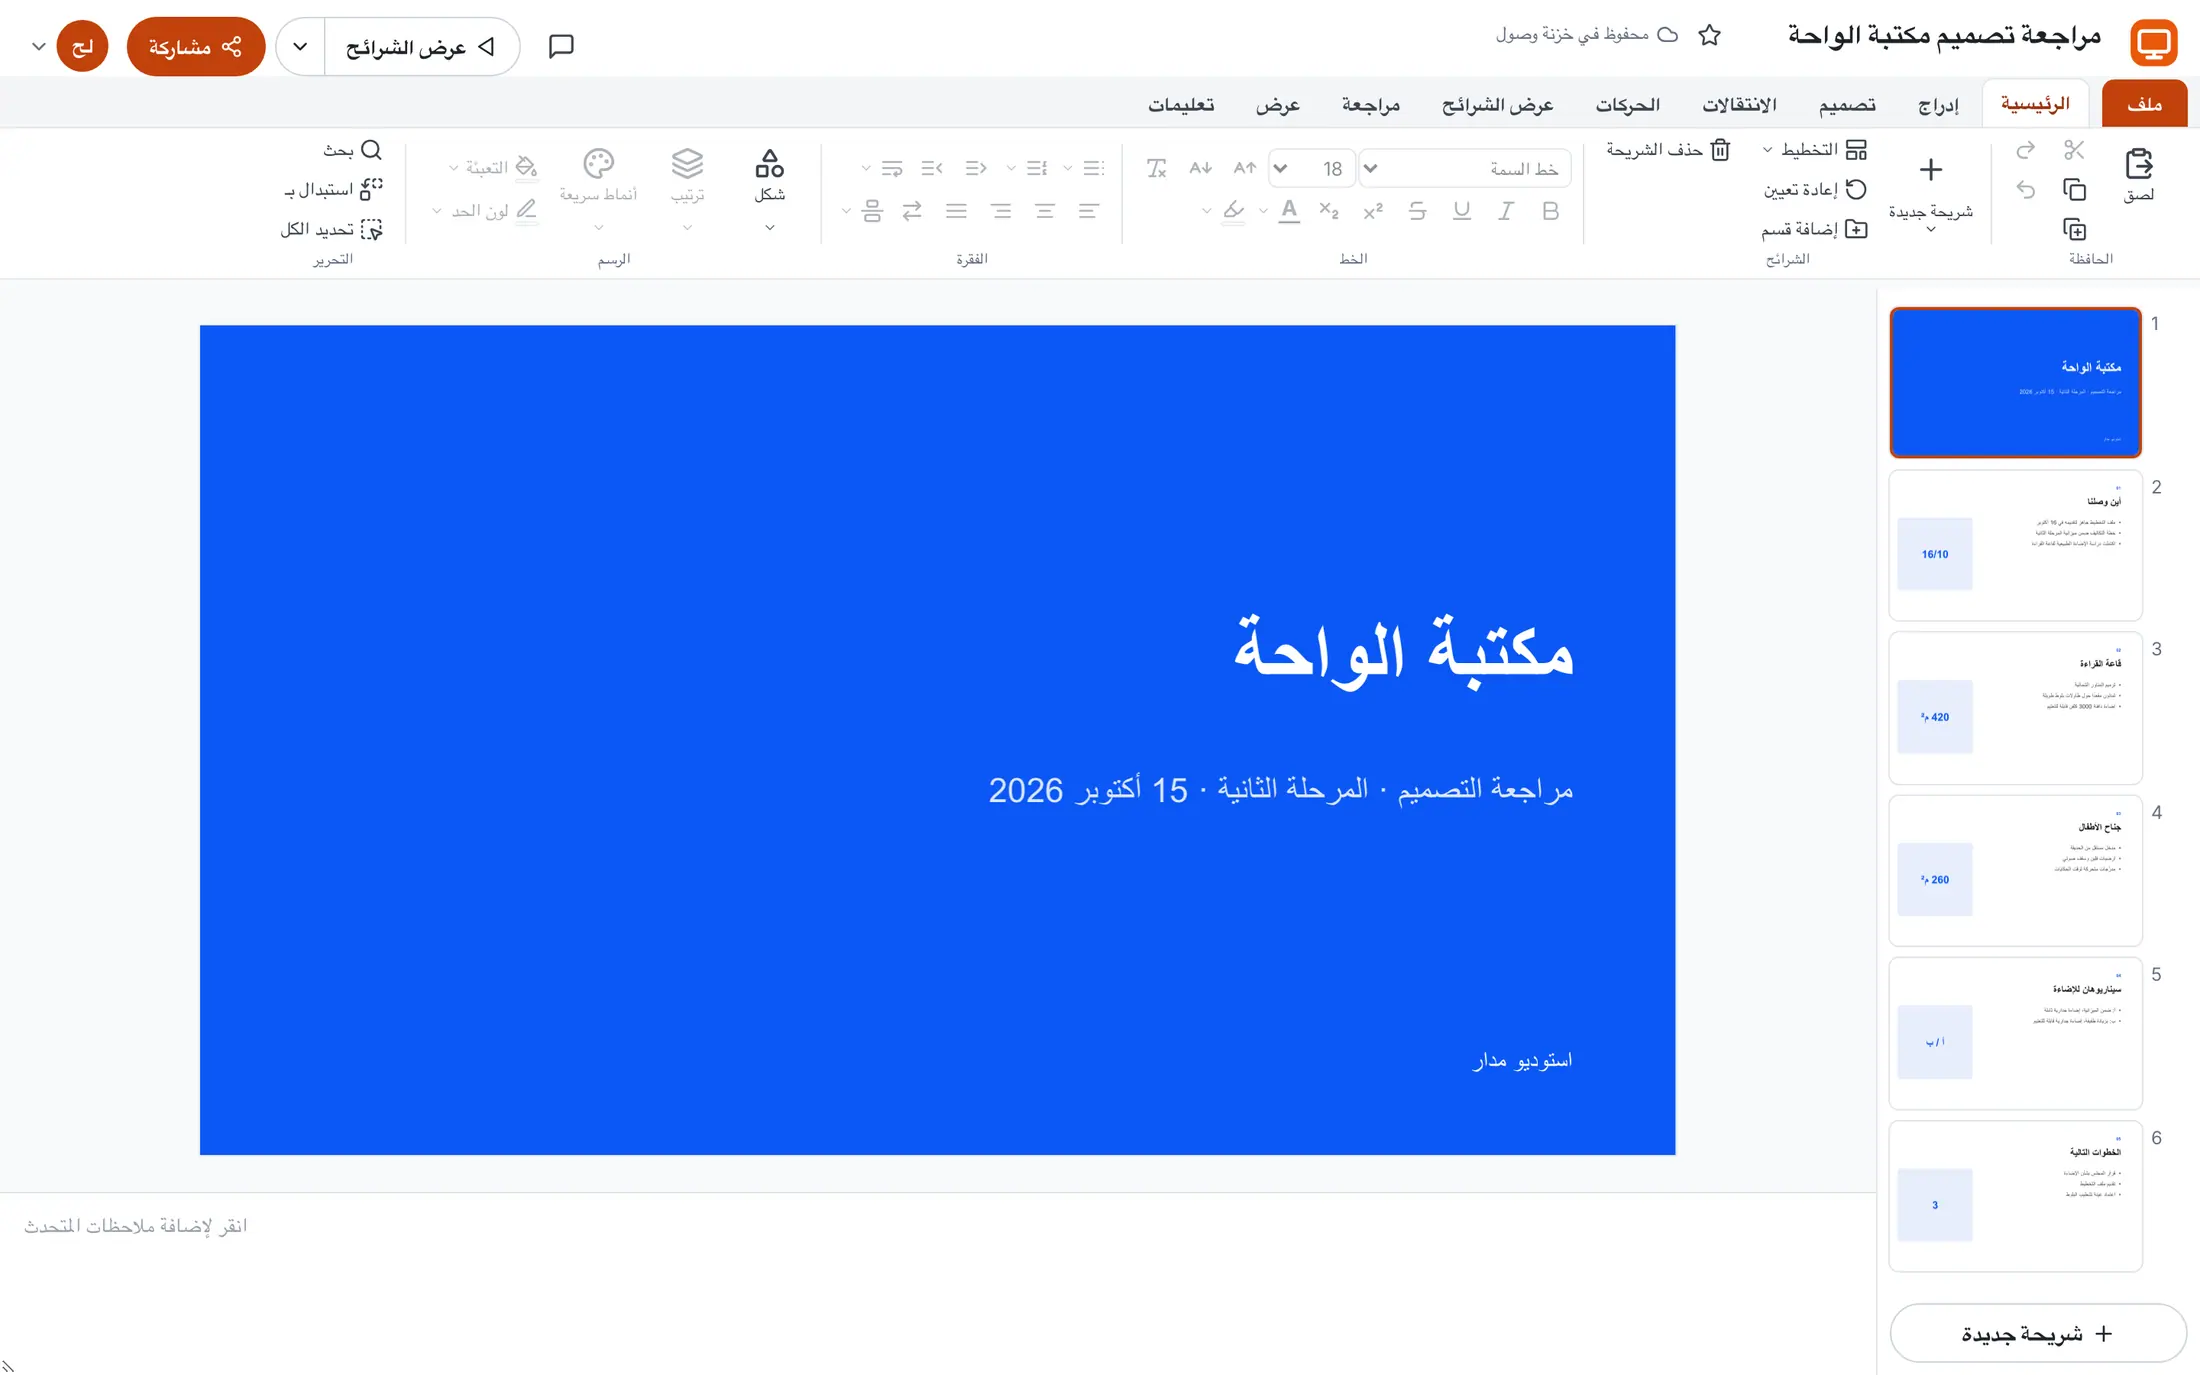The image size is (2200, 1375).
Task: Toggle Subscript formatting
Action: [1329, 211]
